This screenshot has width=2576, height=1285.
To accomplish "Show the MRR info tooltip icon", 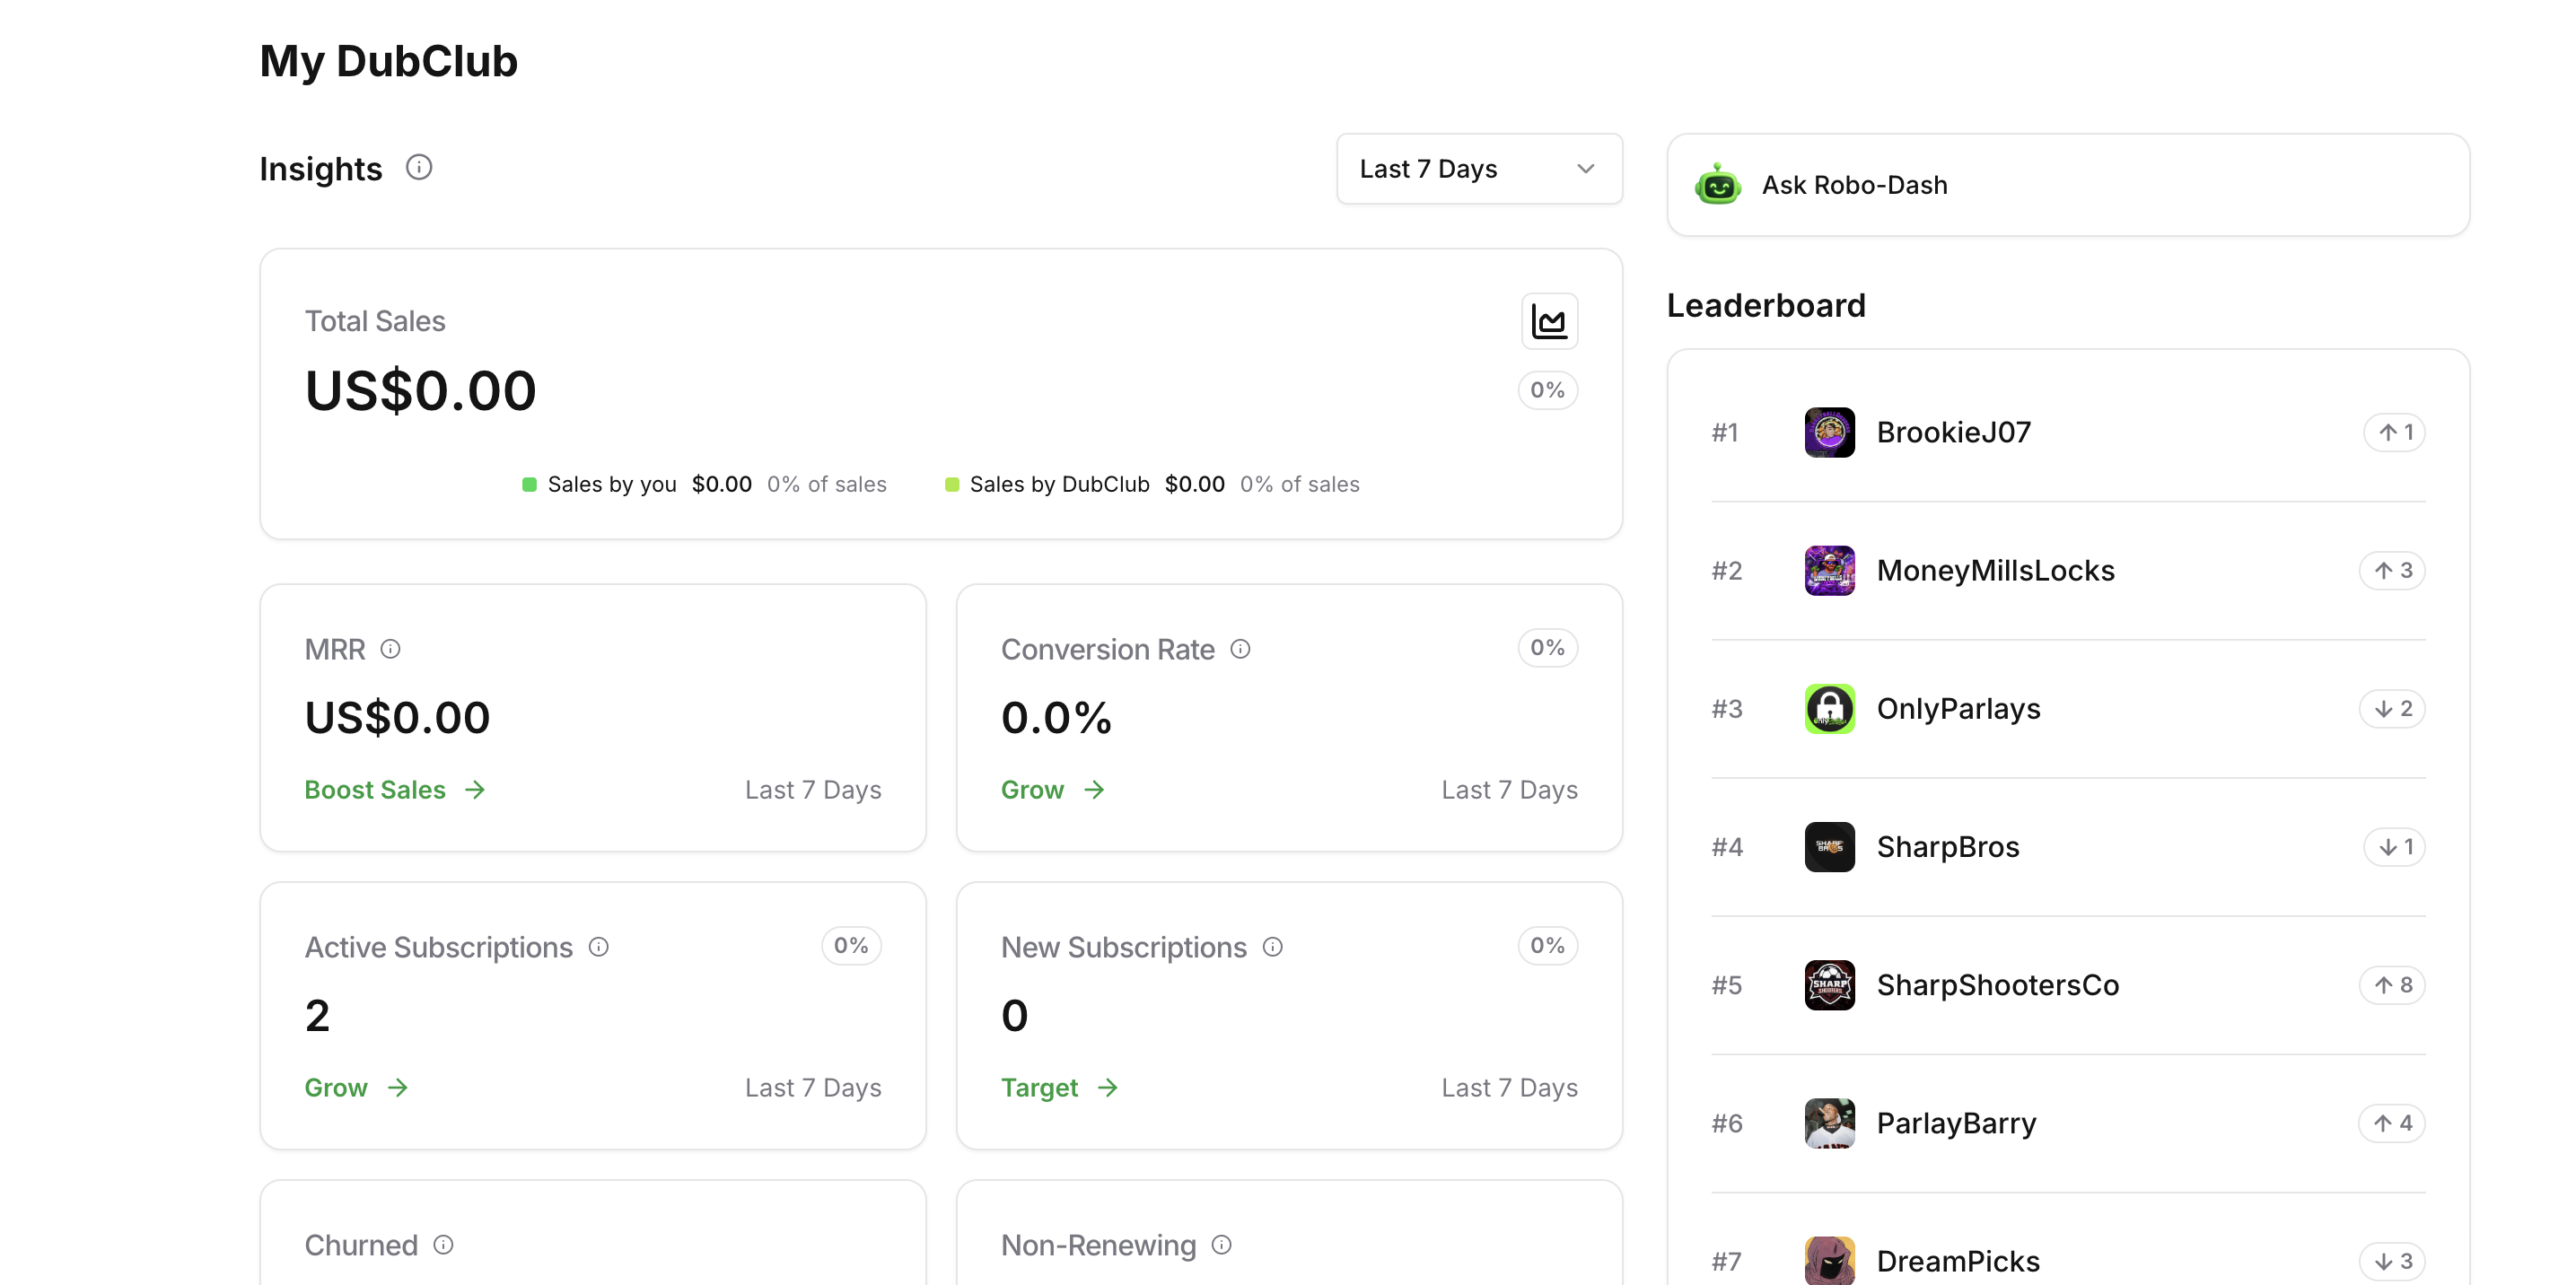I will 391,649.
